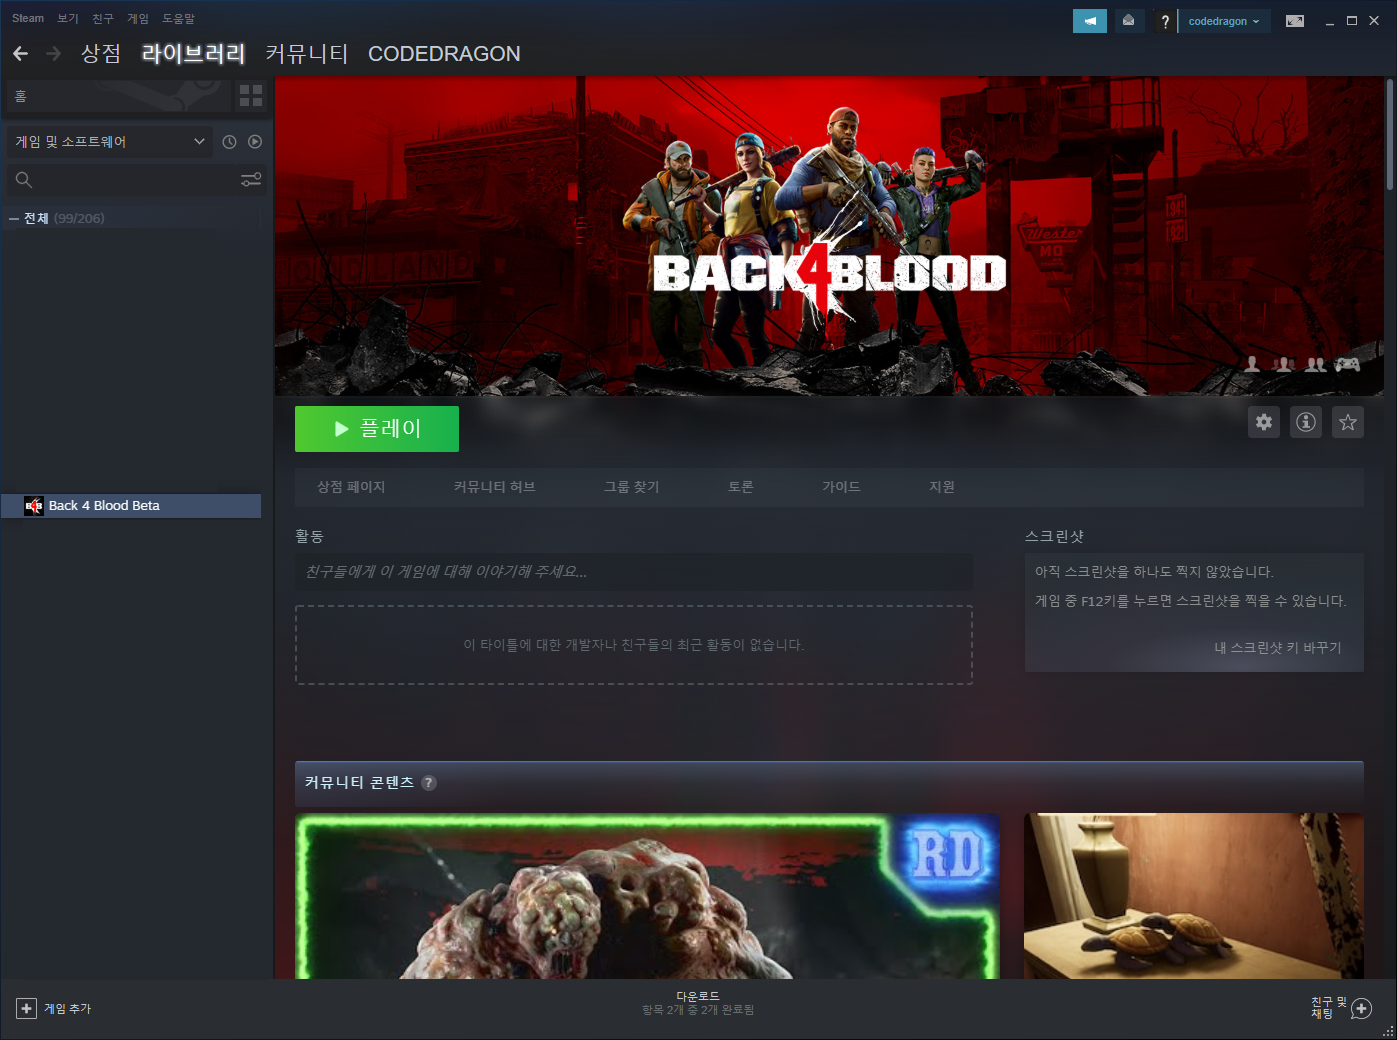The image size is (1397, 1040).
Task: Open advanced filter options icon
Action: click(251, 179)
